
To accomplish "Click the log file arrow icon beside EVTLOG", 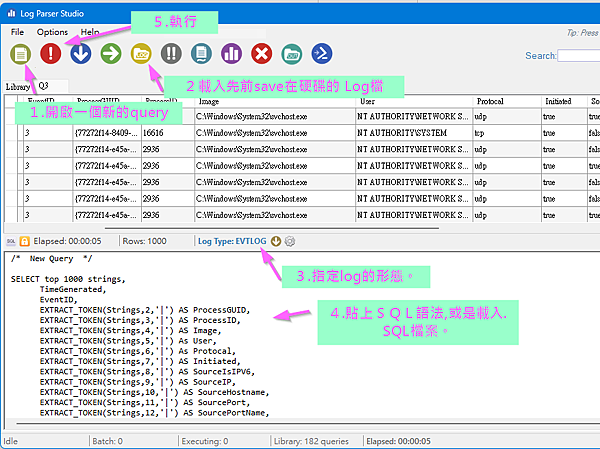I will 276,241.
